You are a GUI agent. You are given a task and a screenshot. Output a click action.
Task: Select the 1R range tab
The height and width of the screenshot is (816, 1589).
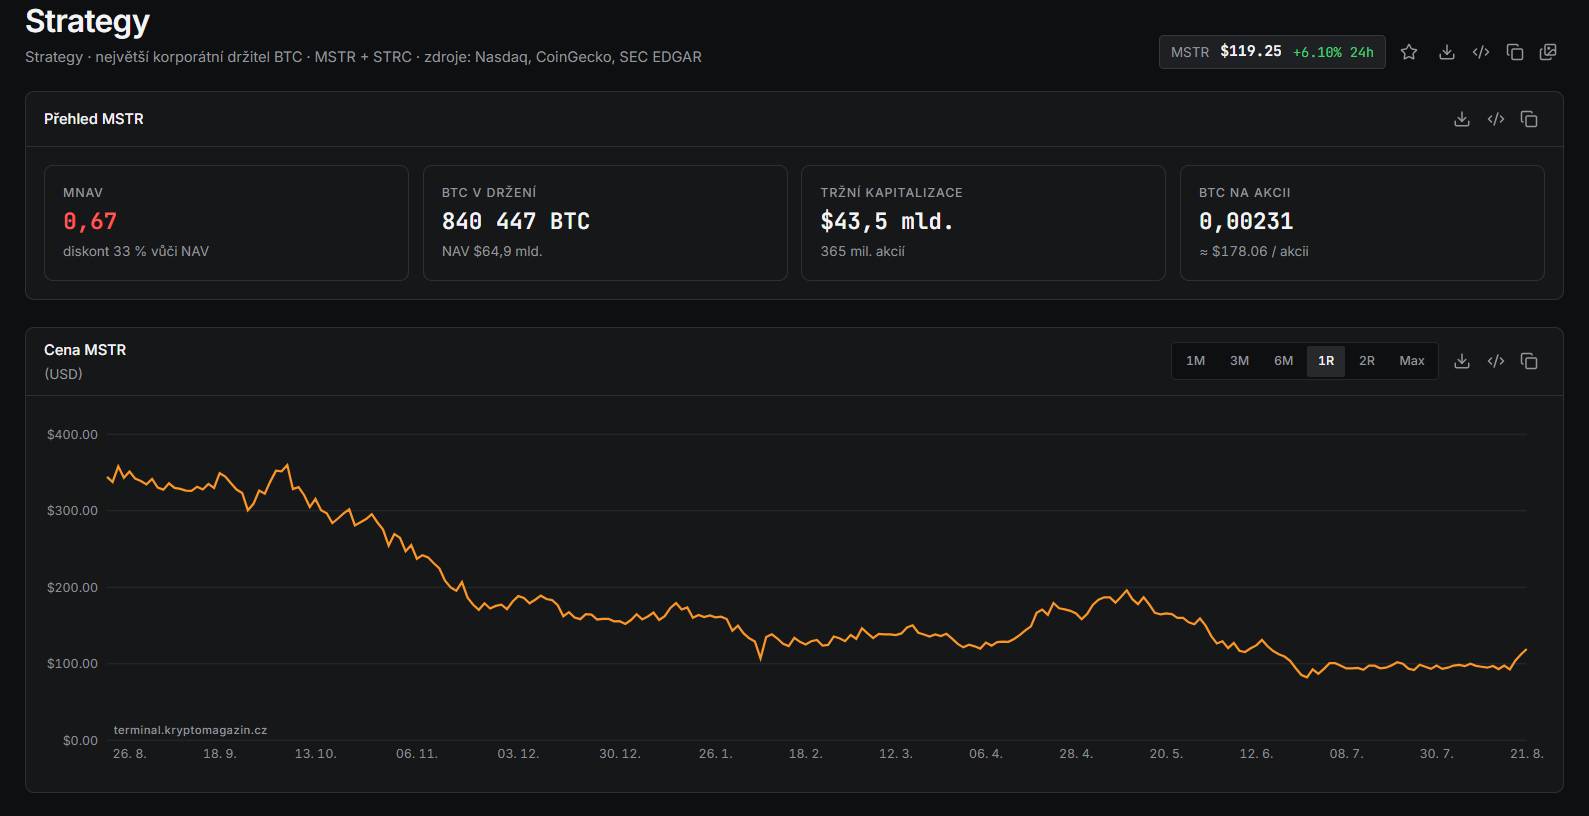pos(1326,361)
